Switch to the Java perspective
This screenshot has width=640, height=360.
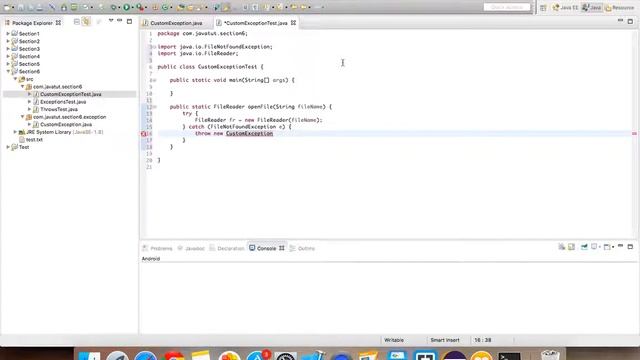[592, 7]
